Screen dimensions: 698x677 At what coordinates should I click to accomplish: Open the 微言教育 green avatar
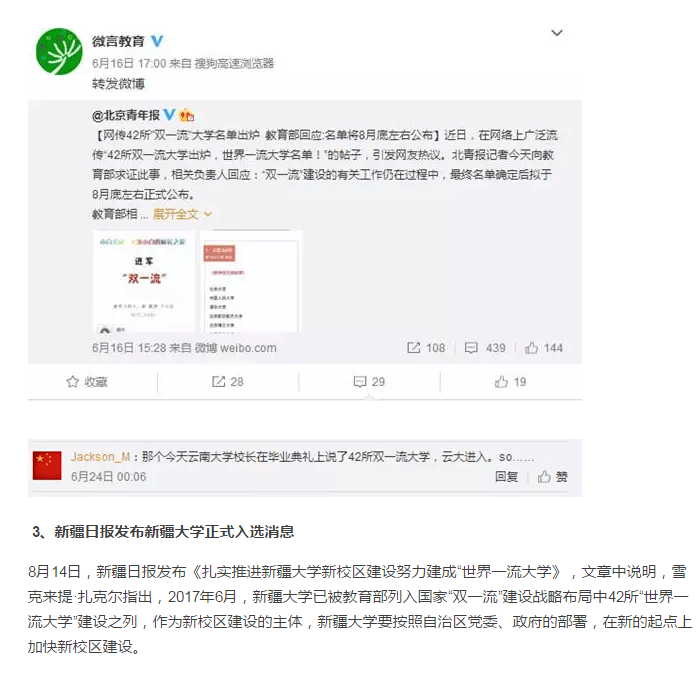point(59,52)
